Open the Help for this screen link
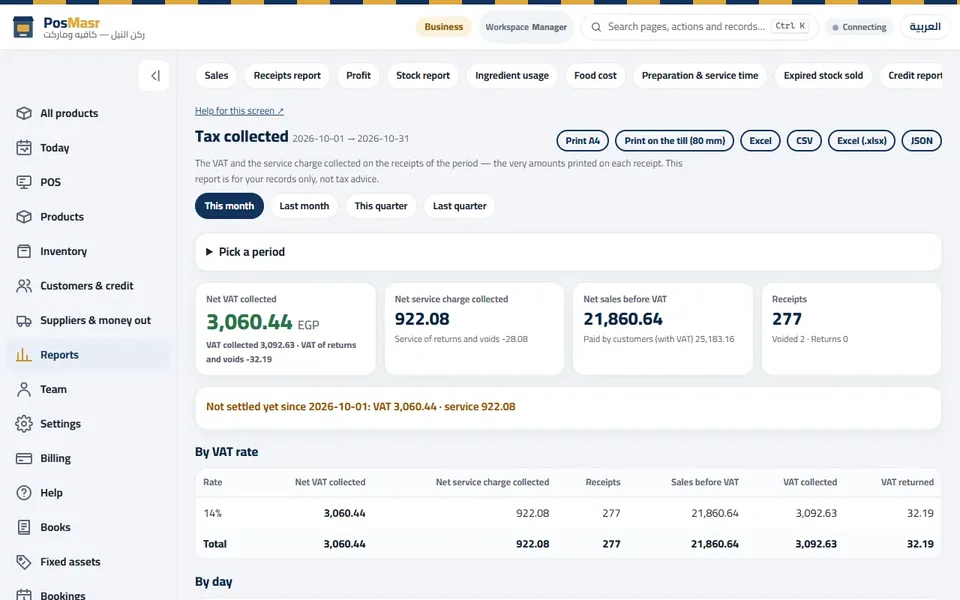This screenshot has height=600, width=960. (239, 111)
